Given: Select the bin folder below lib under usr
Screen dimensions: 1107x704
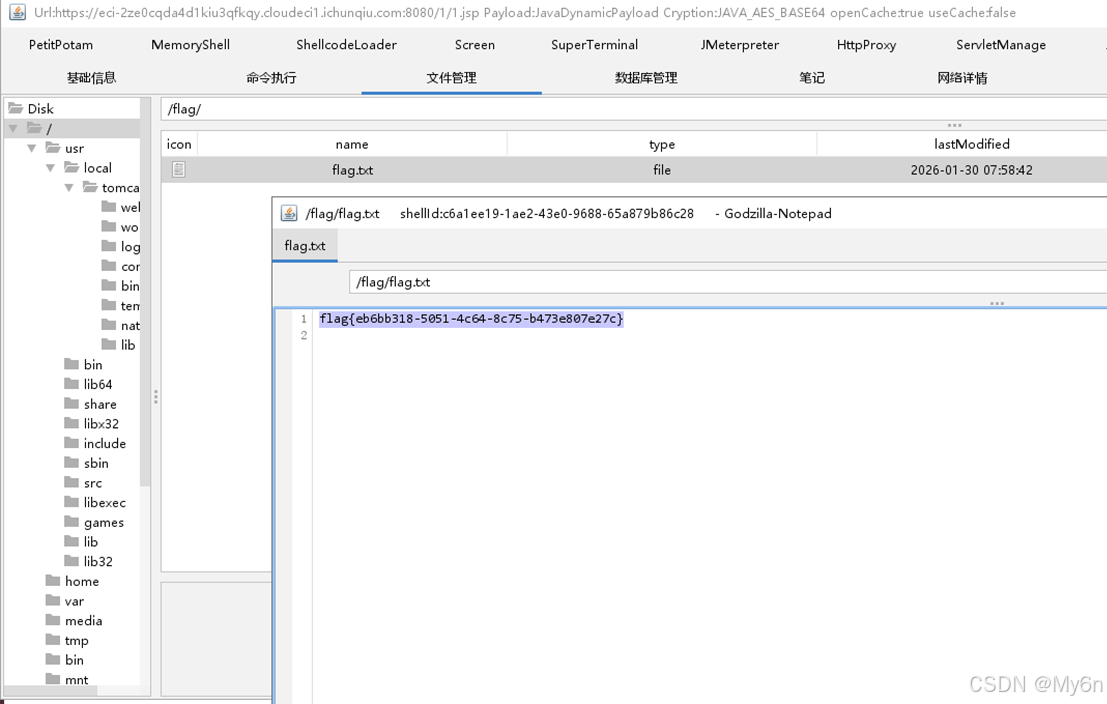Looking at the screenshot, I should coord(83,364).
